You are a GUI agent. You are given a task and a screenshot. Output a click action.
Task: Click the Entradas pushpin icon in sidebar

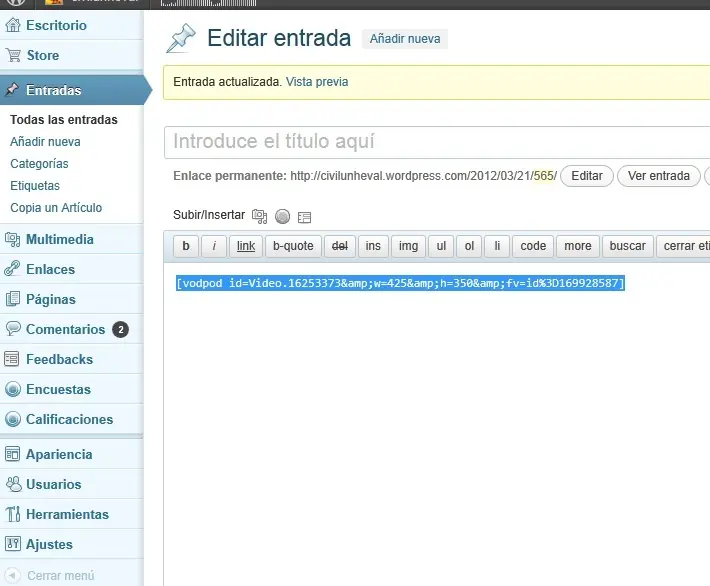(x=12, y=90)
